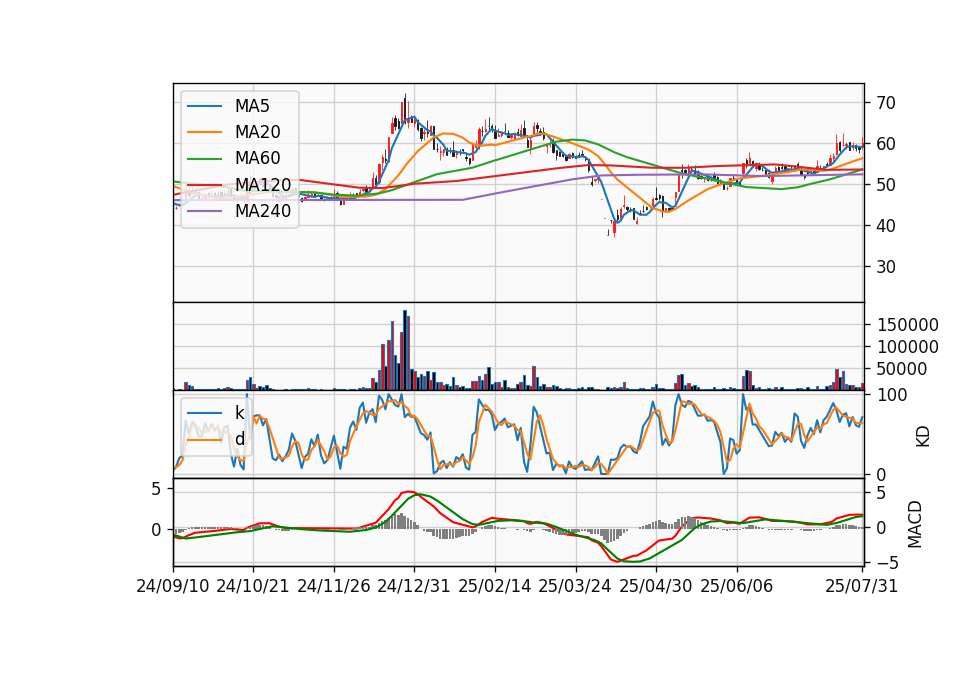The width and height of the screenshot is (960, 690).
Task: Click the volume axis value 50000
Action: coord(902,369)
